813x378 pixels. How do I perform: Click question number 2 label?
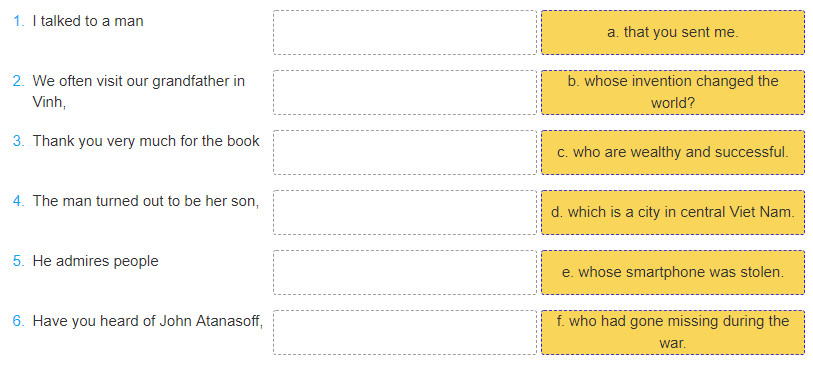19,81
